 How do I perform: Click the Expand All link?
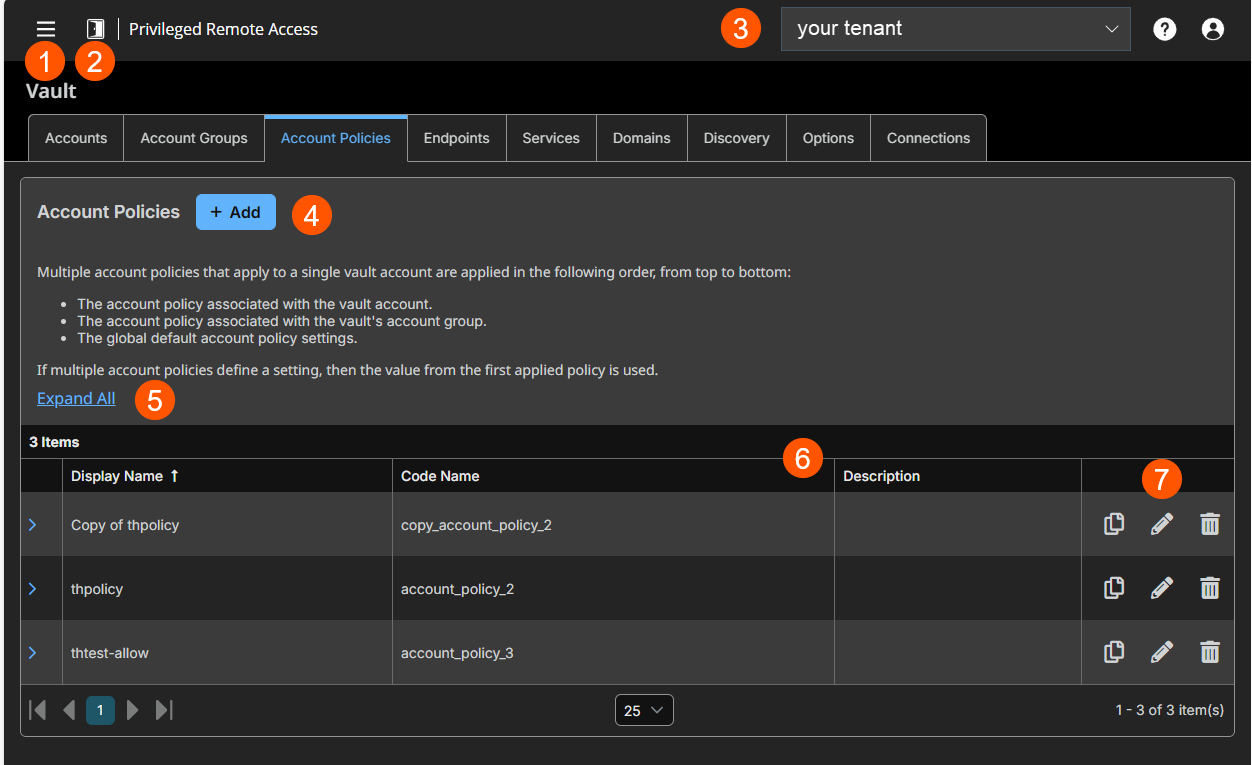click(76, 398)
